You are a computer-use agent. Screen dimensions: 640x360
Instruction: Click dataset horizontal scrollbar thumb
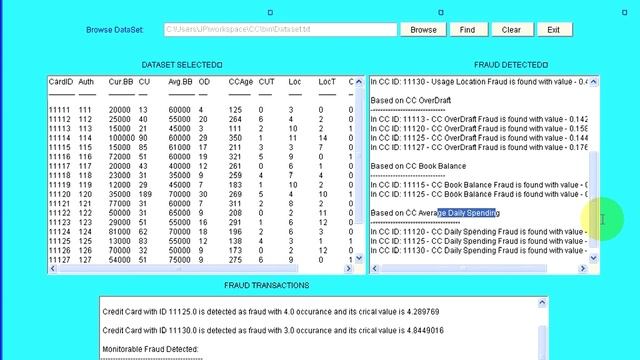coord(178,269)
